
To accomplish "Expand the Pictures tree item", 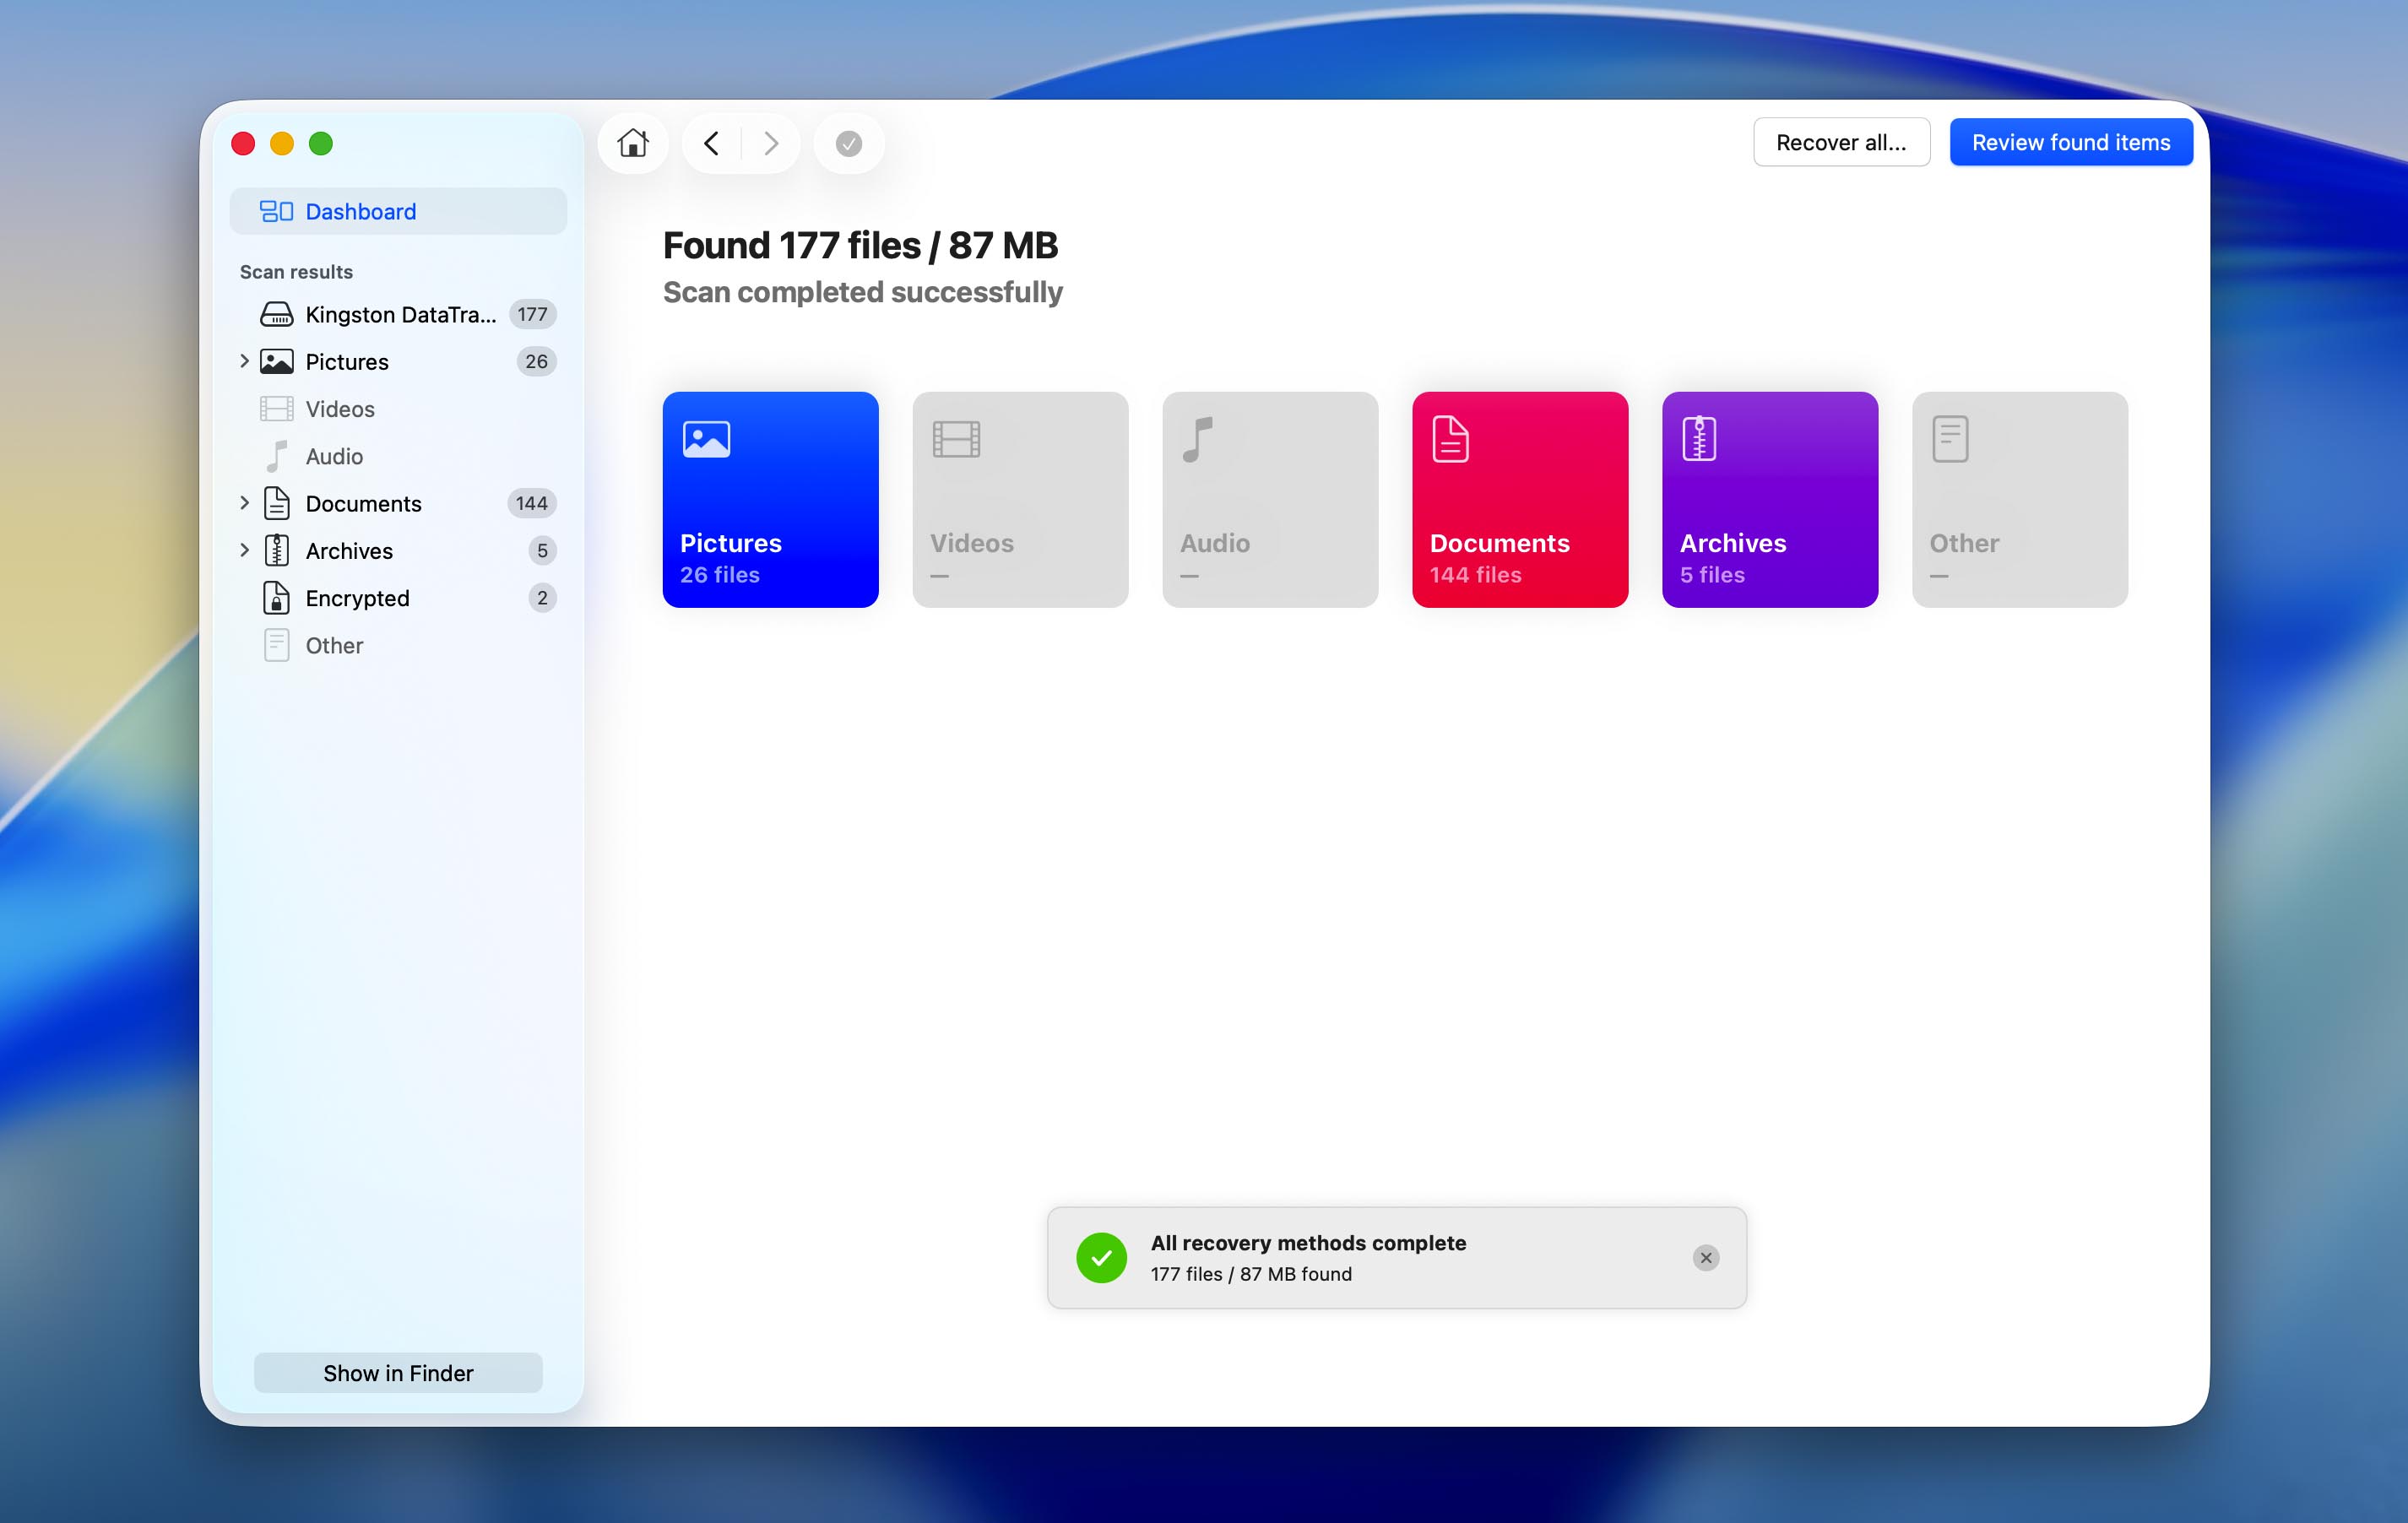I will [244, 361].
